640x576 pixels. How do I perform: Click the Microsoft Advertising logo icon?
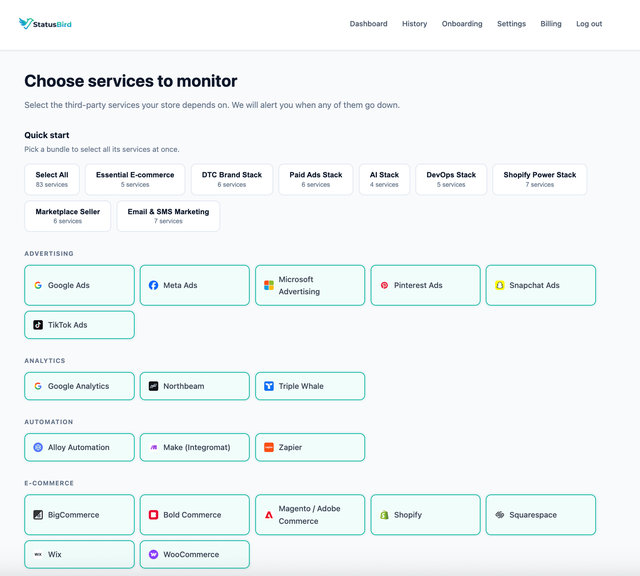tap(269, 285)
